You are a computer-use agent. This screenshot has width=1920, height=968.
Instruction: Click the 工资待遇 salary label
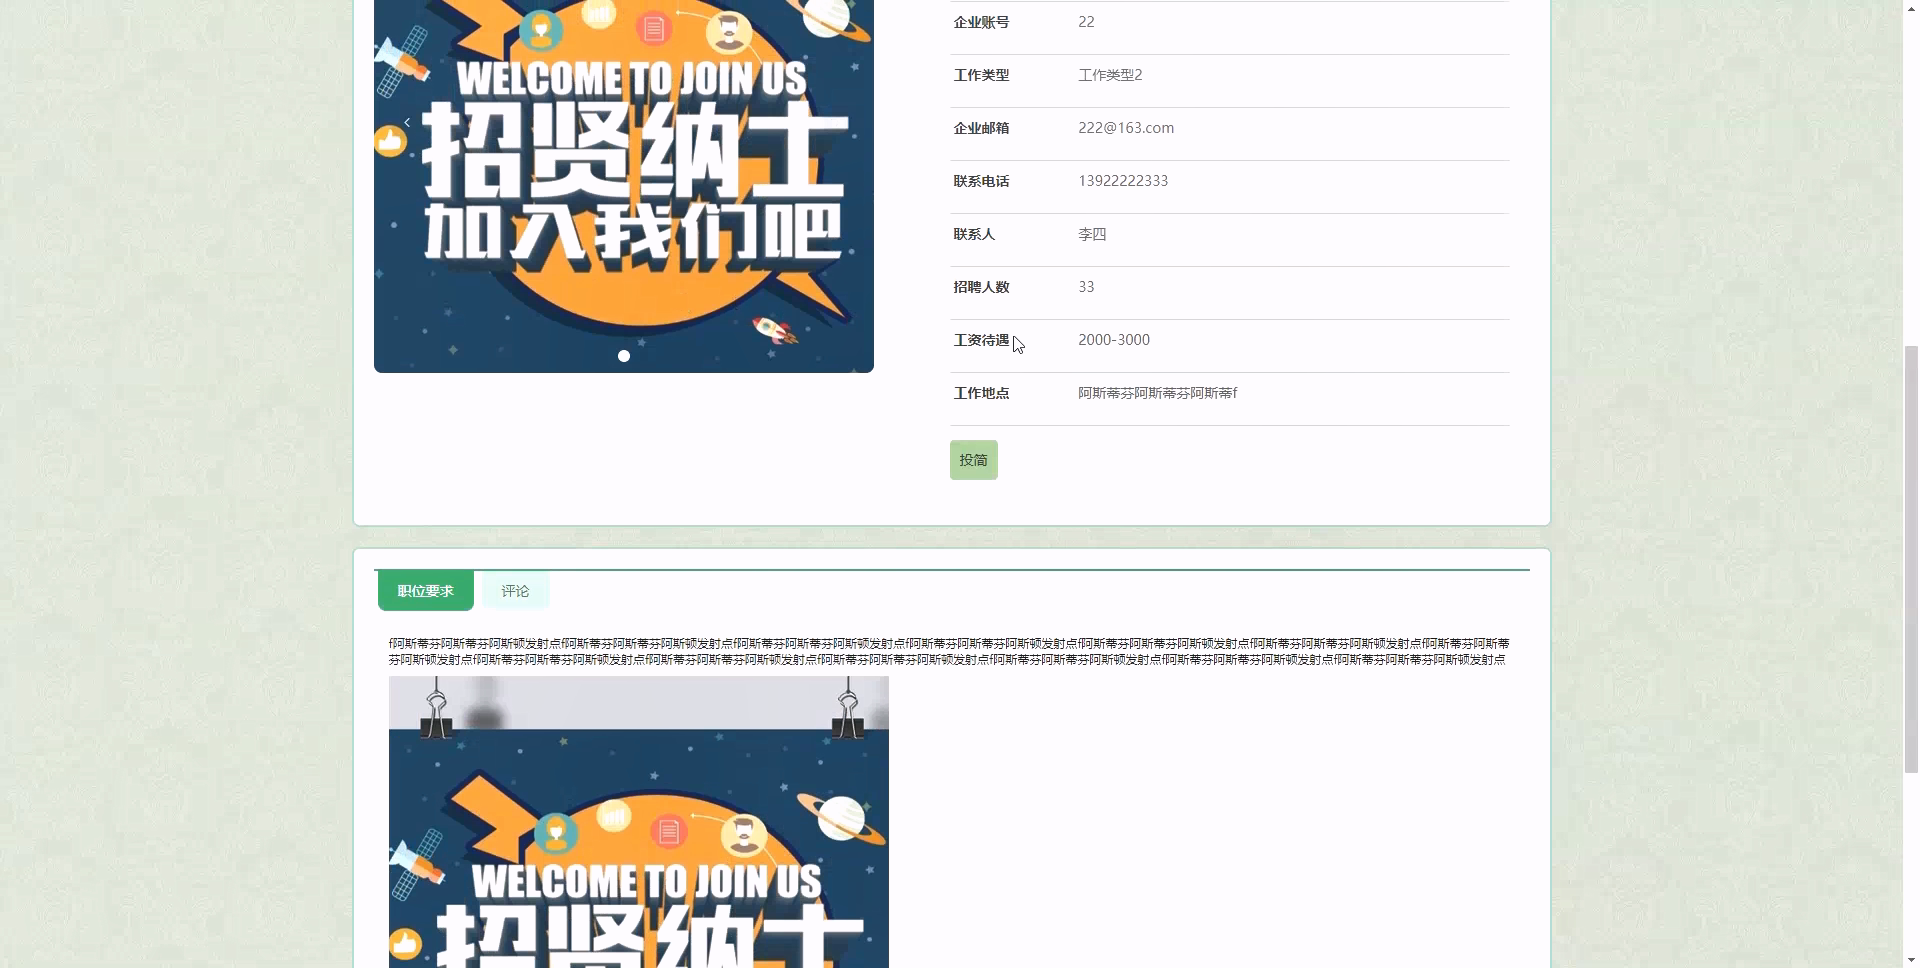[980, 339]
